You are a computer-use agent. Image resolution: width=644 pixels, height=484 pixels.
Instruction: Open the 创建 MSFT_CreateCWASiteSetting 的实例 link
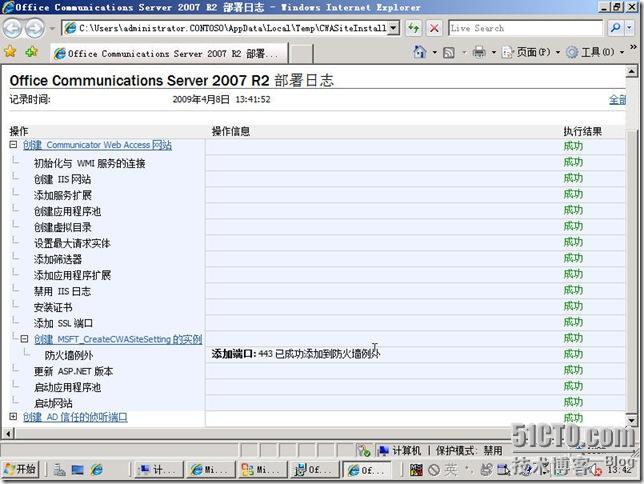(118, 339)
